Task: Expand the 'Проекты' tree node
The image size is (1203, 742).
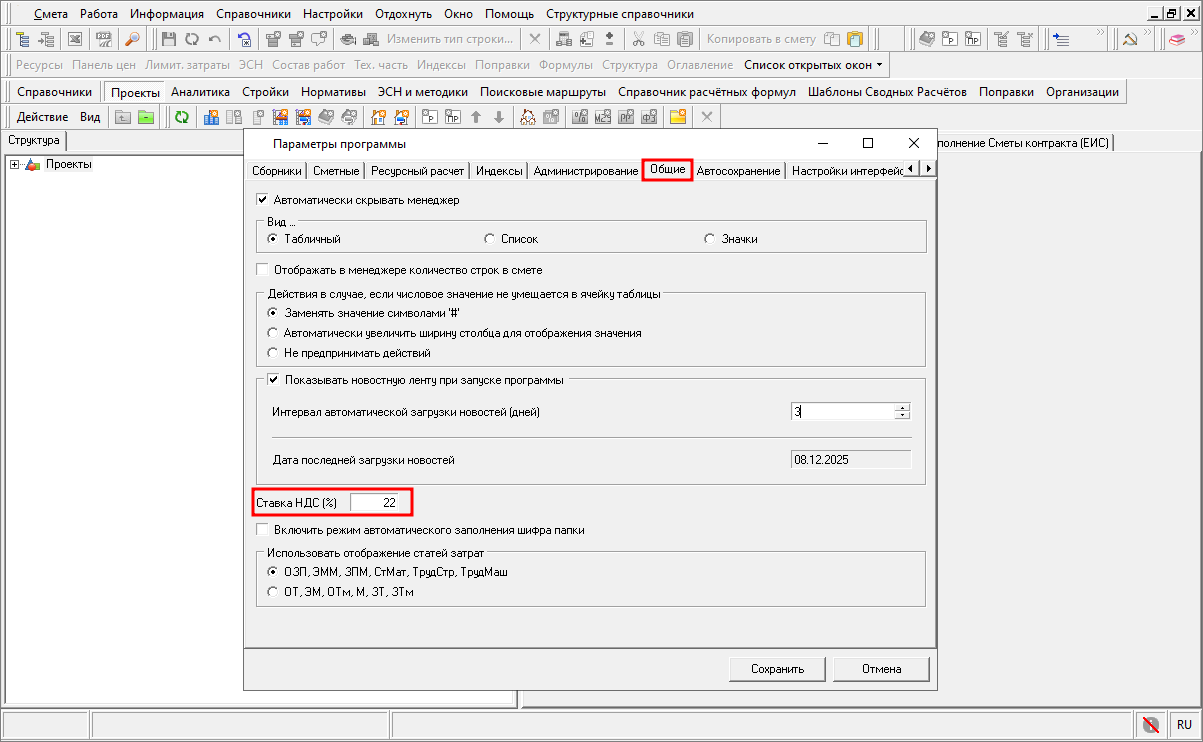Action: point(14,165)
